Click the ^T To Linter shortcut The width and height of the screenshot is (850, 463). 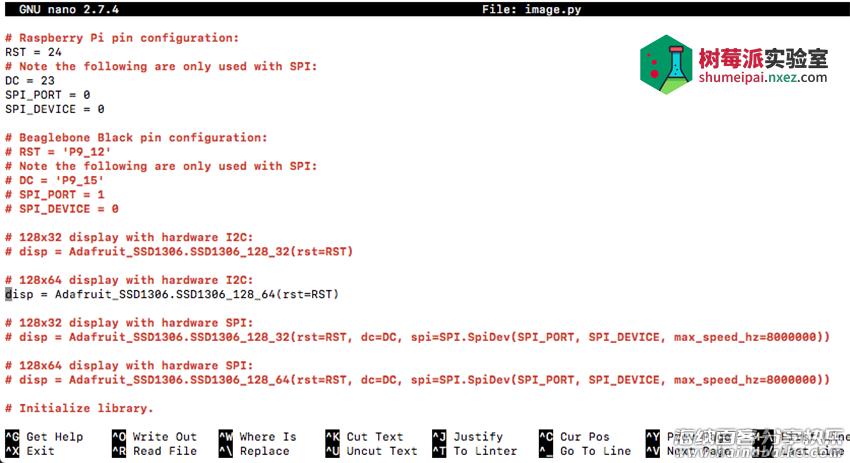pos(475,451)
